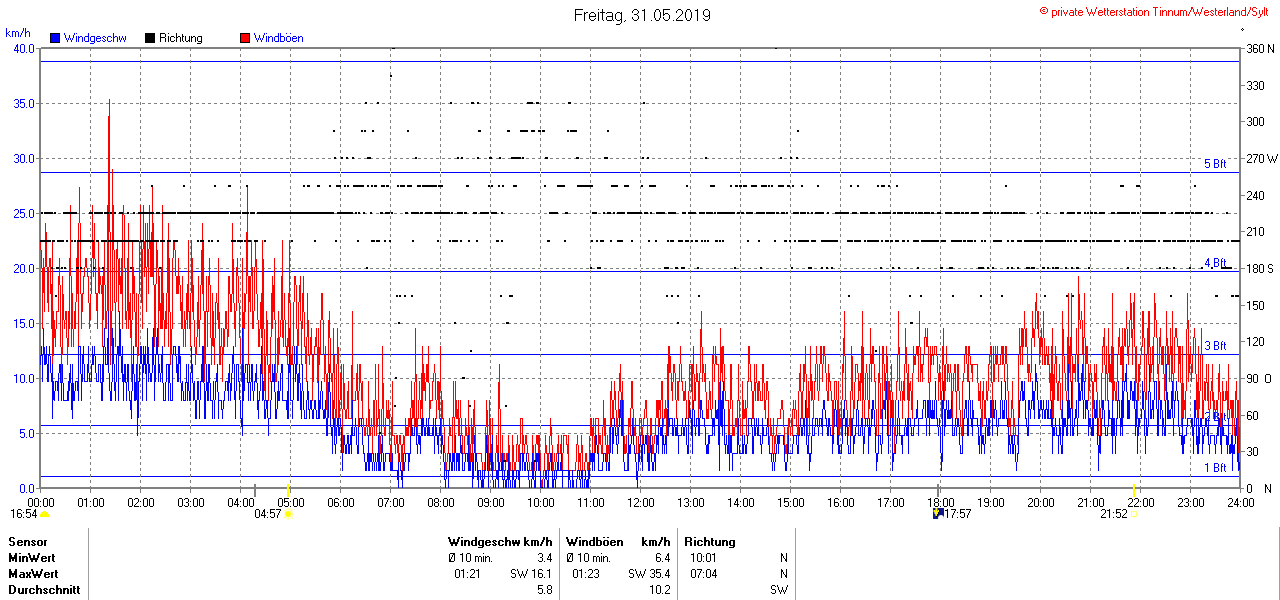Click the 21:52 sunset time label

click(1114, 514)
